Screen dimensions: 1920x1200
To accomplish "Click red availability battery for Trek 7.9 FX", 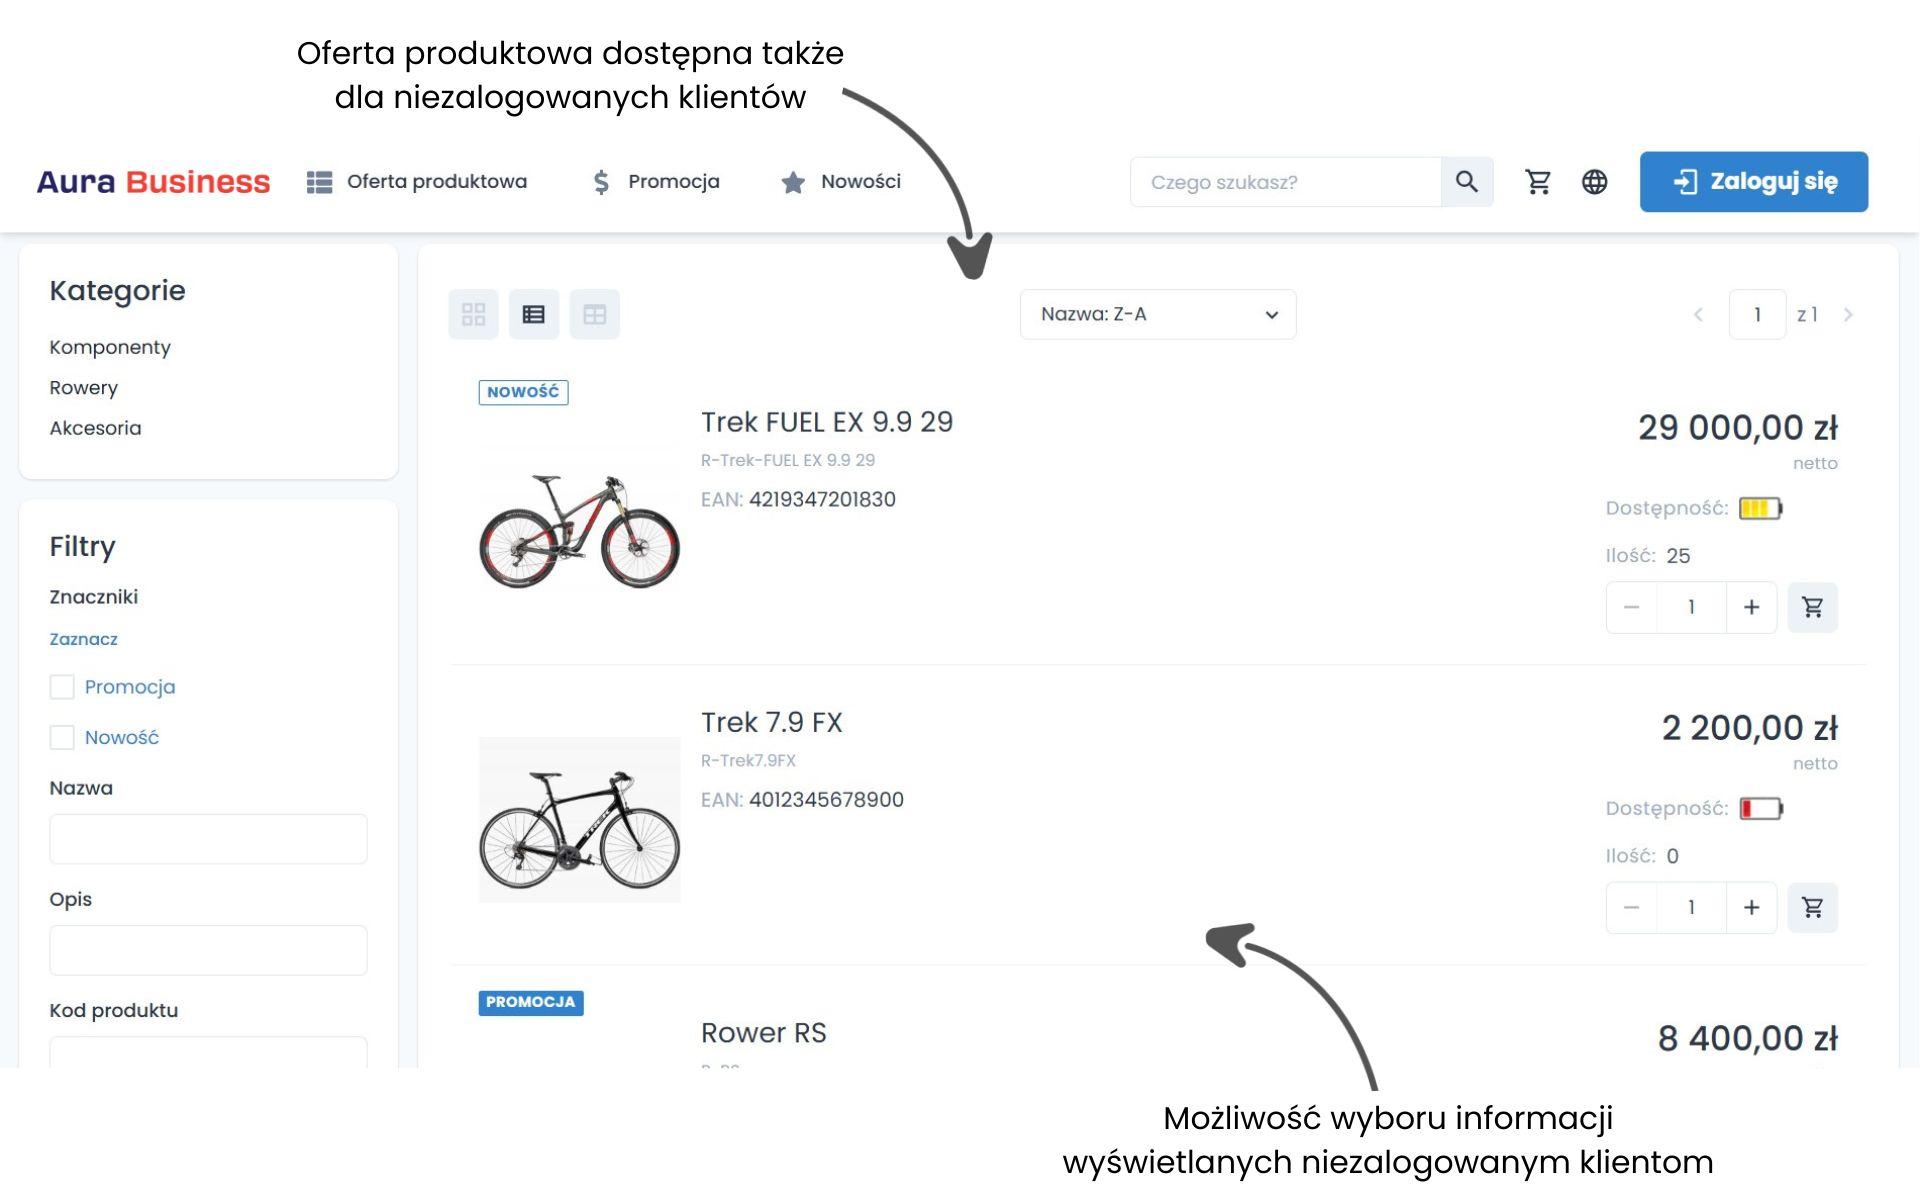I will (x=1761, y=808).
